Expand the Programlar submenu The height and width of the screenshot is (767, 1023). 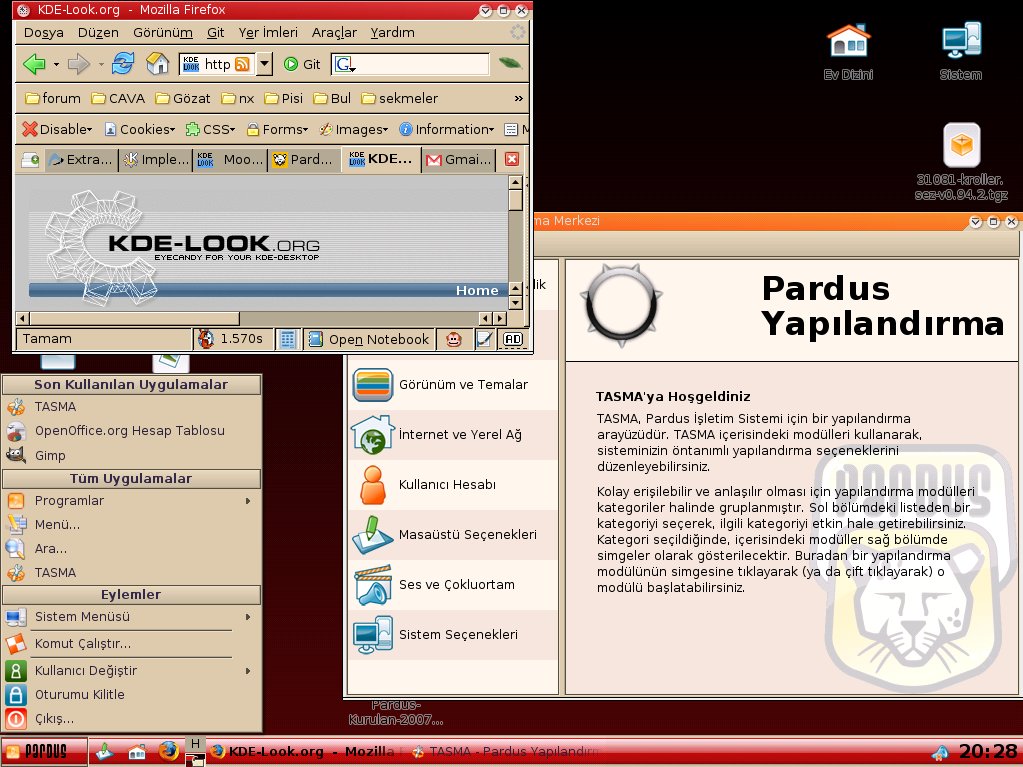[x=132, y=501]
